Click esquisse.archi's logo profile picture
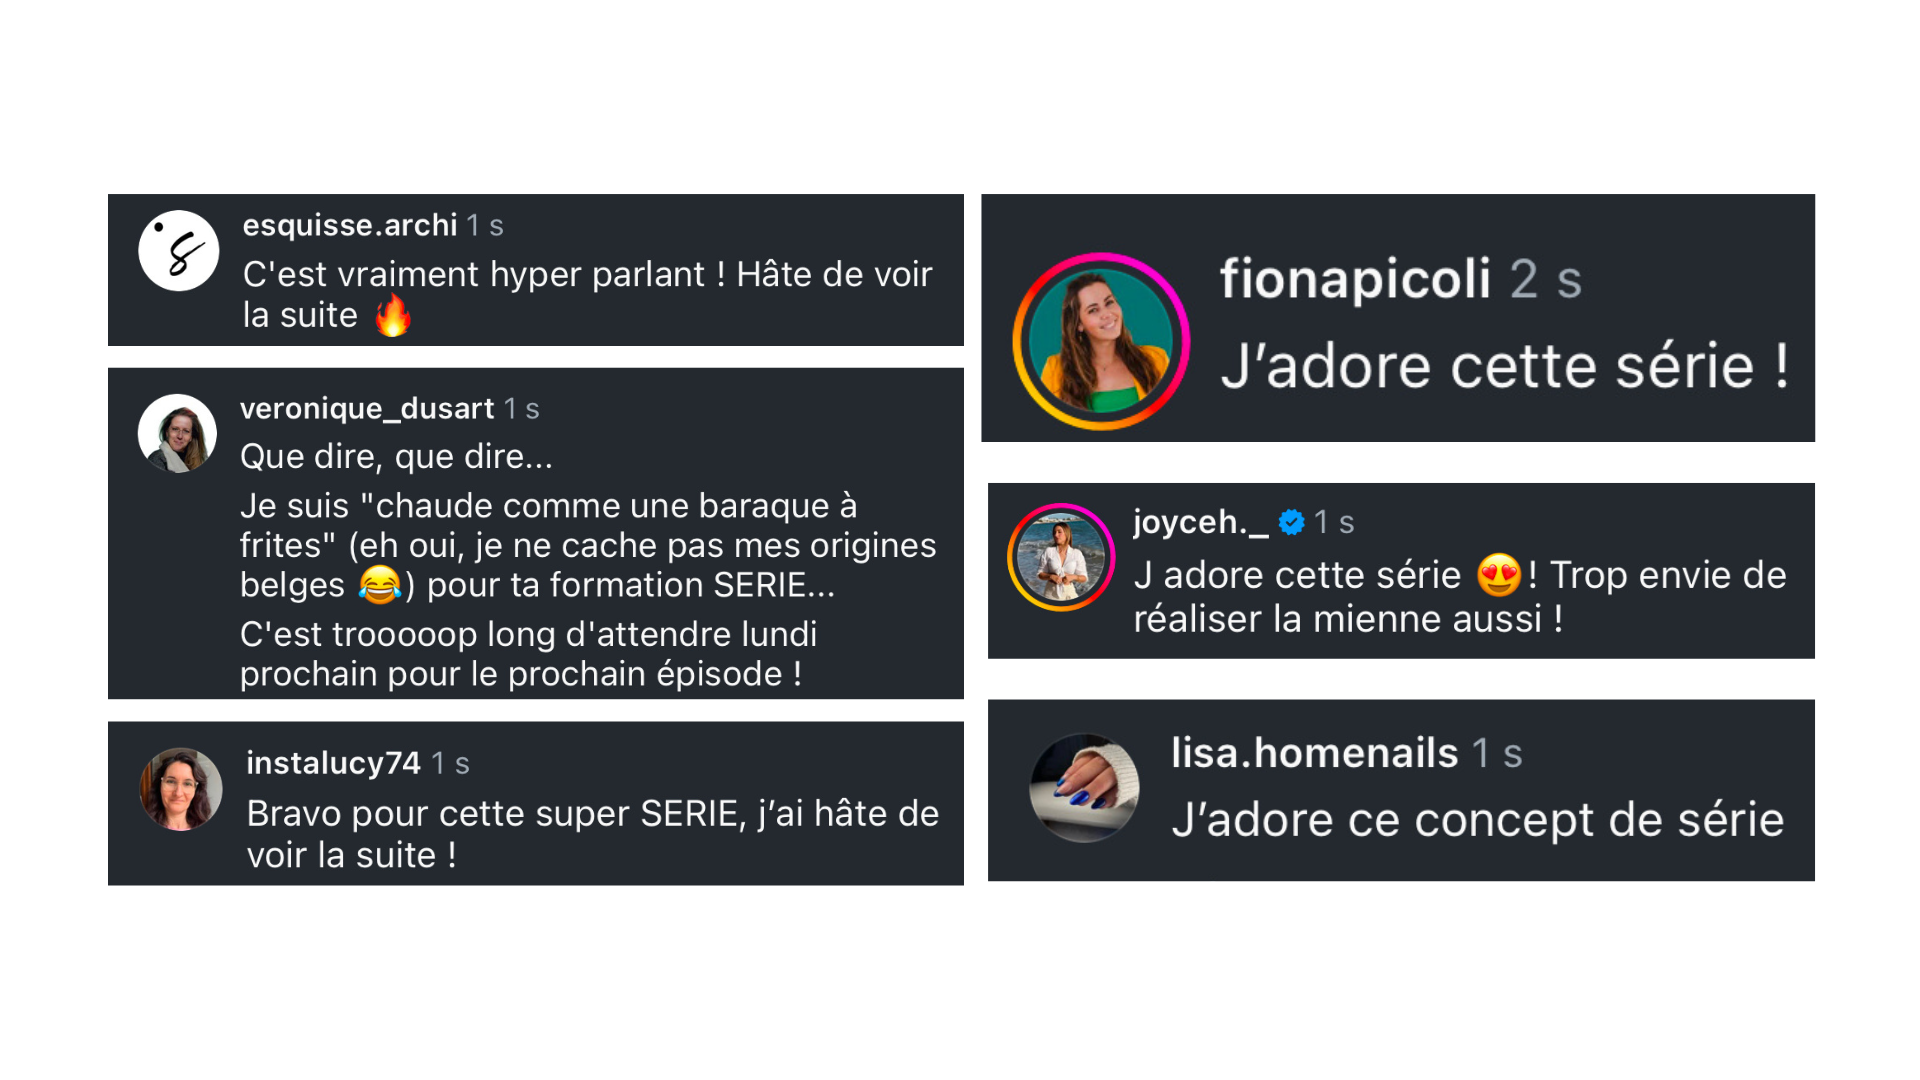This screenshot has width=1920, height=1080. pyautogui.click(x=179, y=251)
